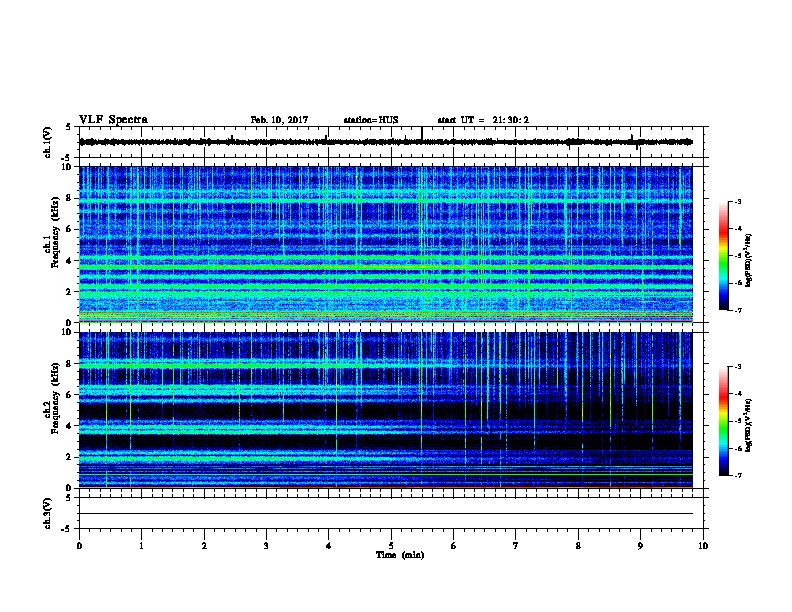The height and width of the screenshot is (612, 792).
Task: Click the ch.3 flat voltage trace line
Action: (386, 514)
